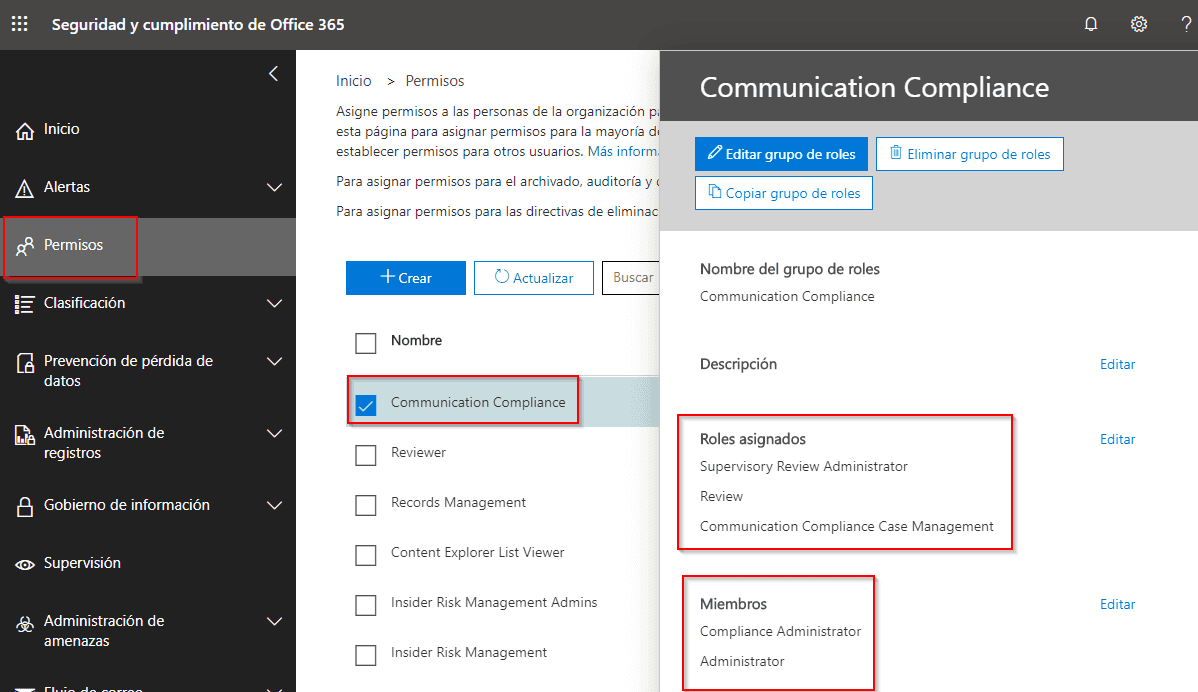
Task: Expand the Alertas section chevron
Action: pyautogui.click(x=274, y=187)
